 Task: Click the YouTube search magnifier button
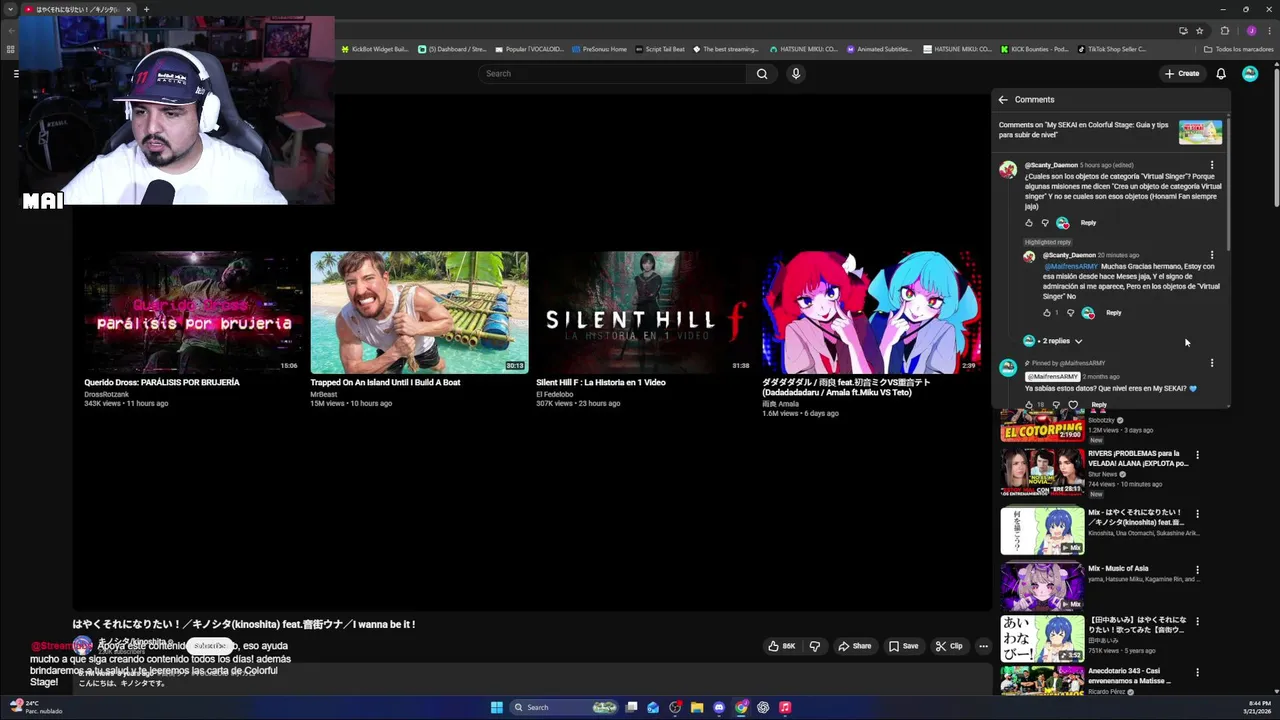pyautogui.click(x=762, y=73)
